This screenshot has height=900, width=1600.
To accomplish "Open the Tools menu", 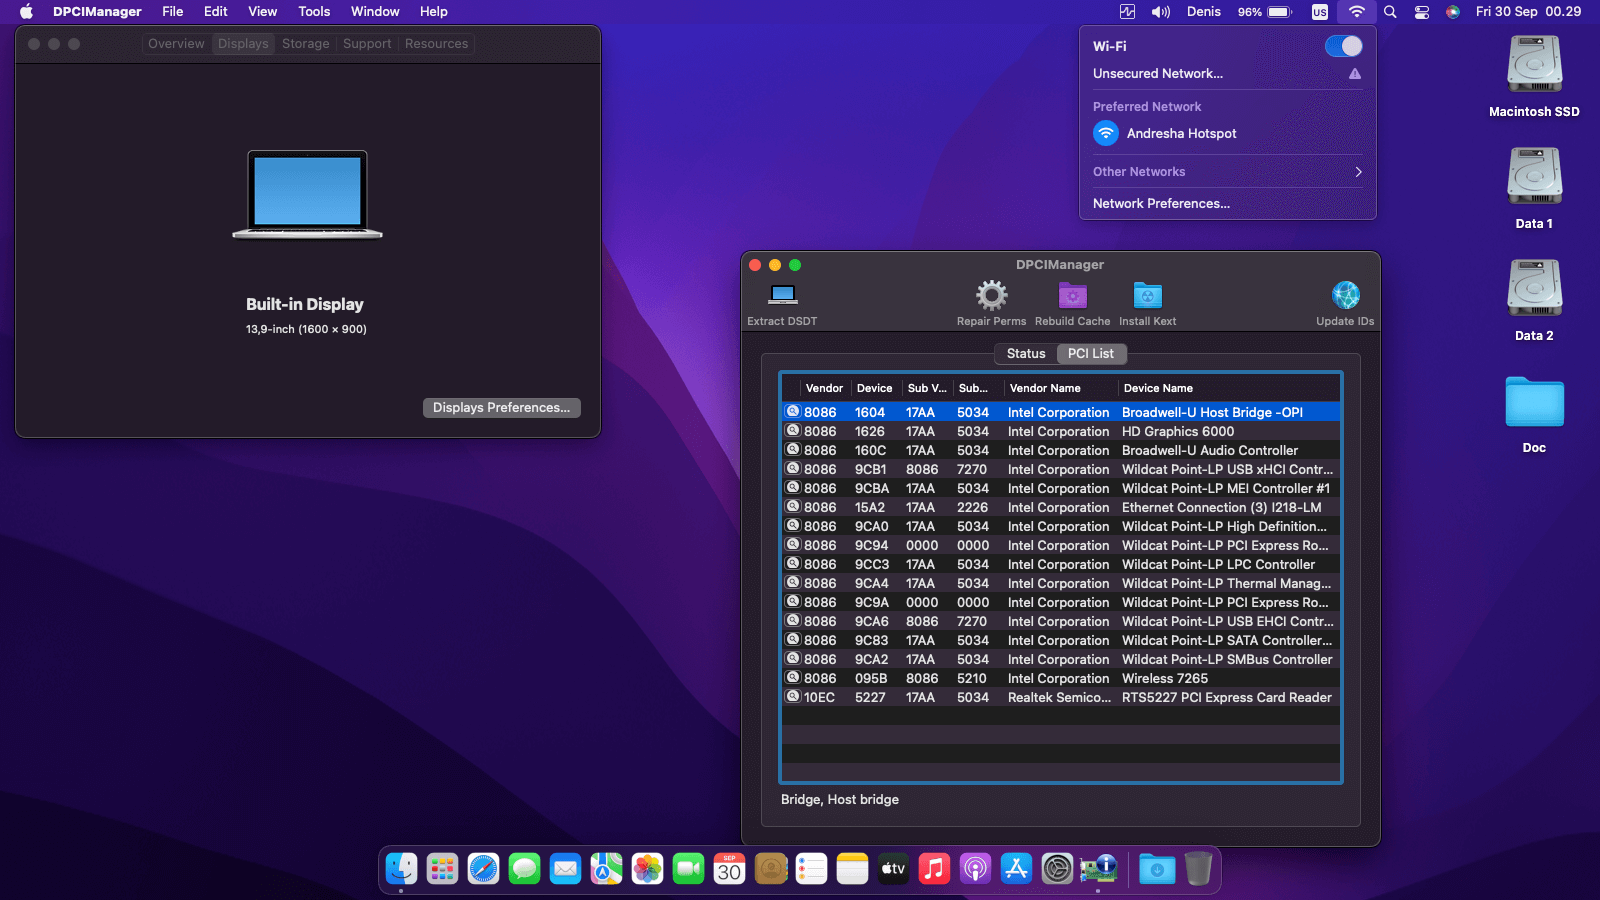I will [x=314, y=12].
